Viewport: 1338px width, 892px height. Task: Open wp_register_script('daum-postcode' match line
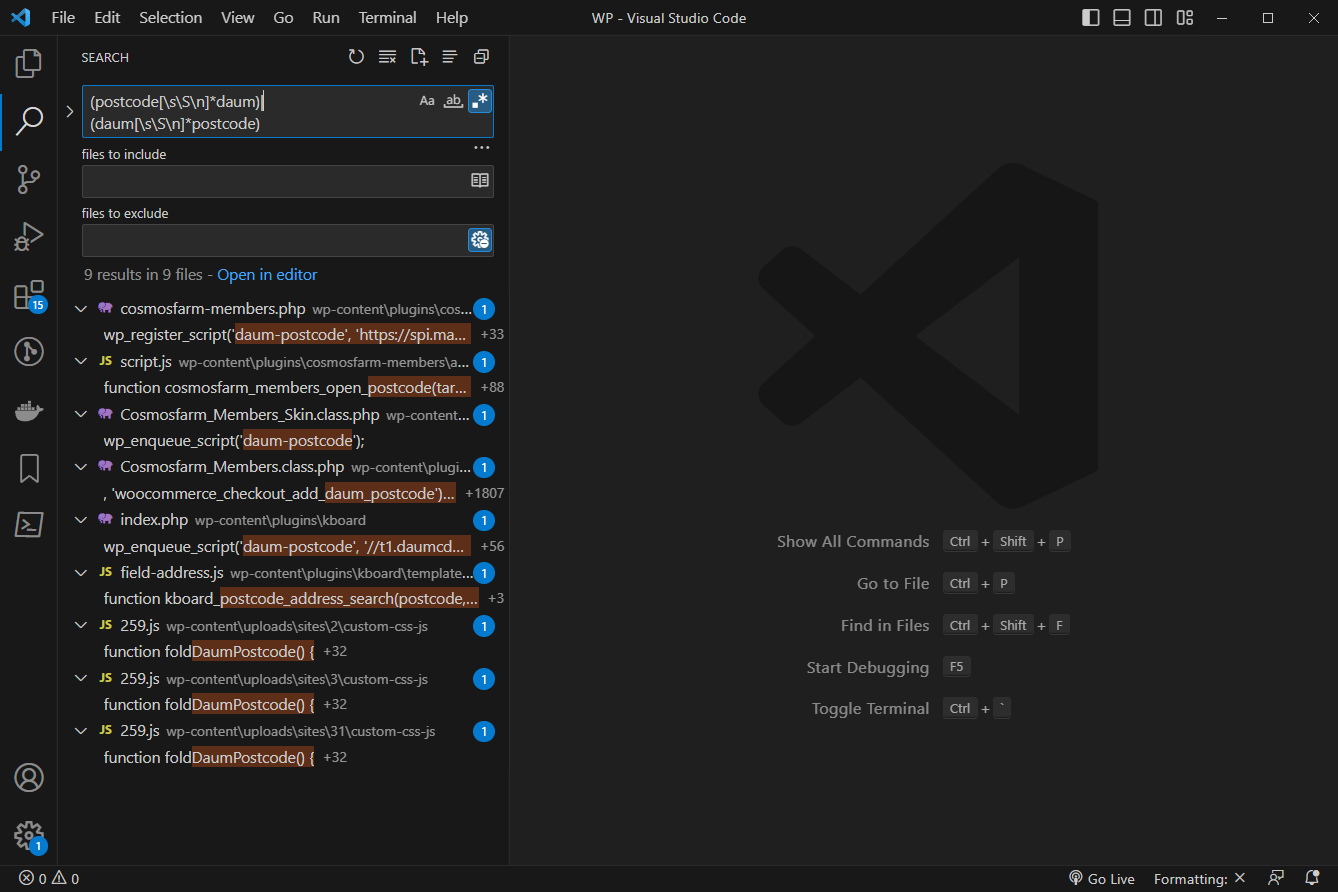pos(286,335)
